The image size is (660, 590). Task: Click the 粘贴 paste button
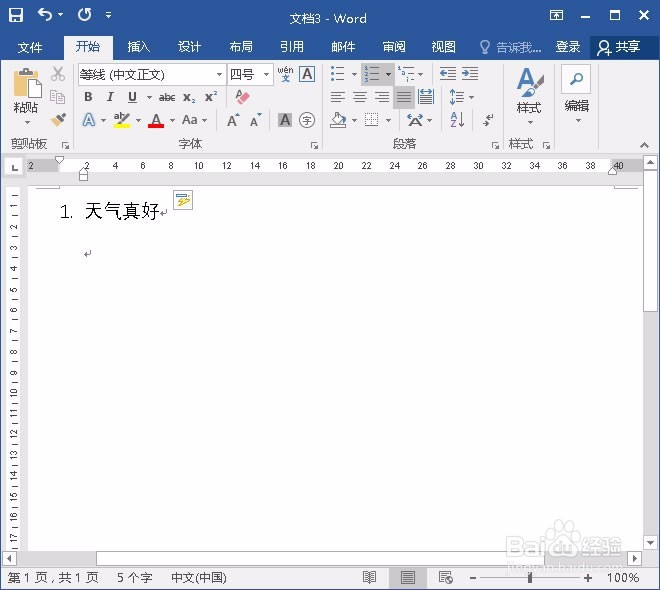click(26, 96)
